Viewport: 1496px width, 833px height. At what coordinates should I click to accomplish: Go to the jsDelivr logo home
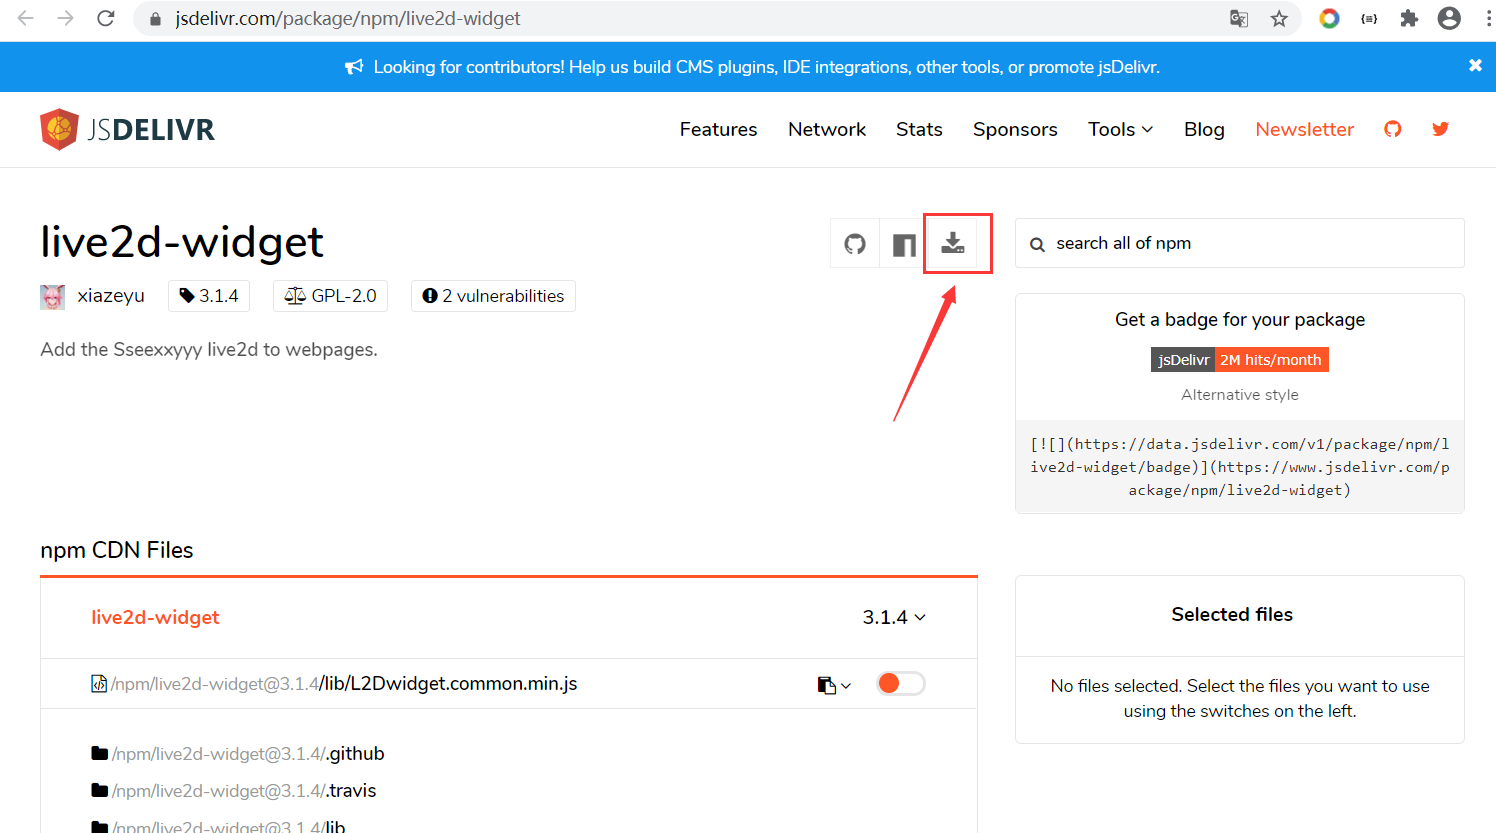click(127, 129)
